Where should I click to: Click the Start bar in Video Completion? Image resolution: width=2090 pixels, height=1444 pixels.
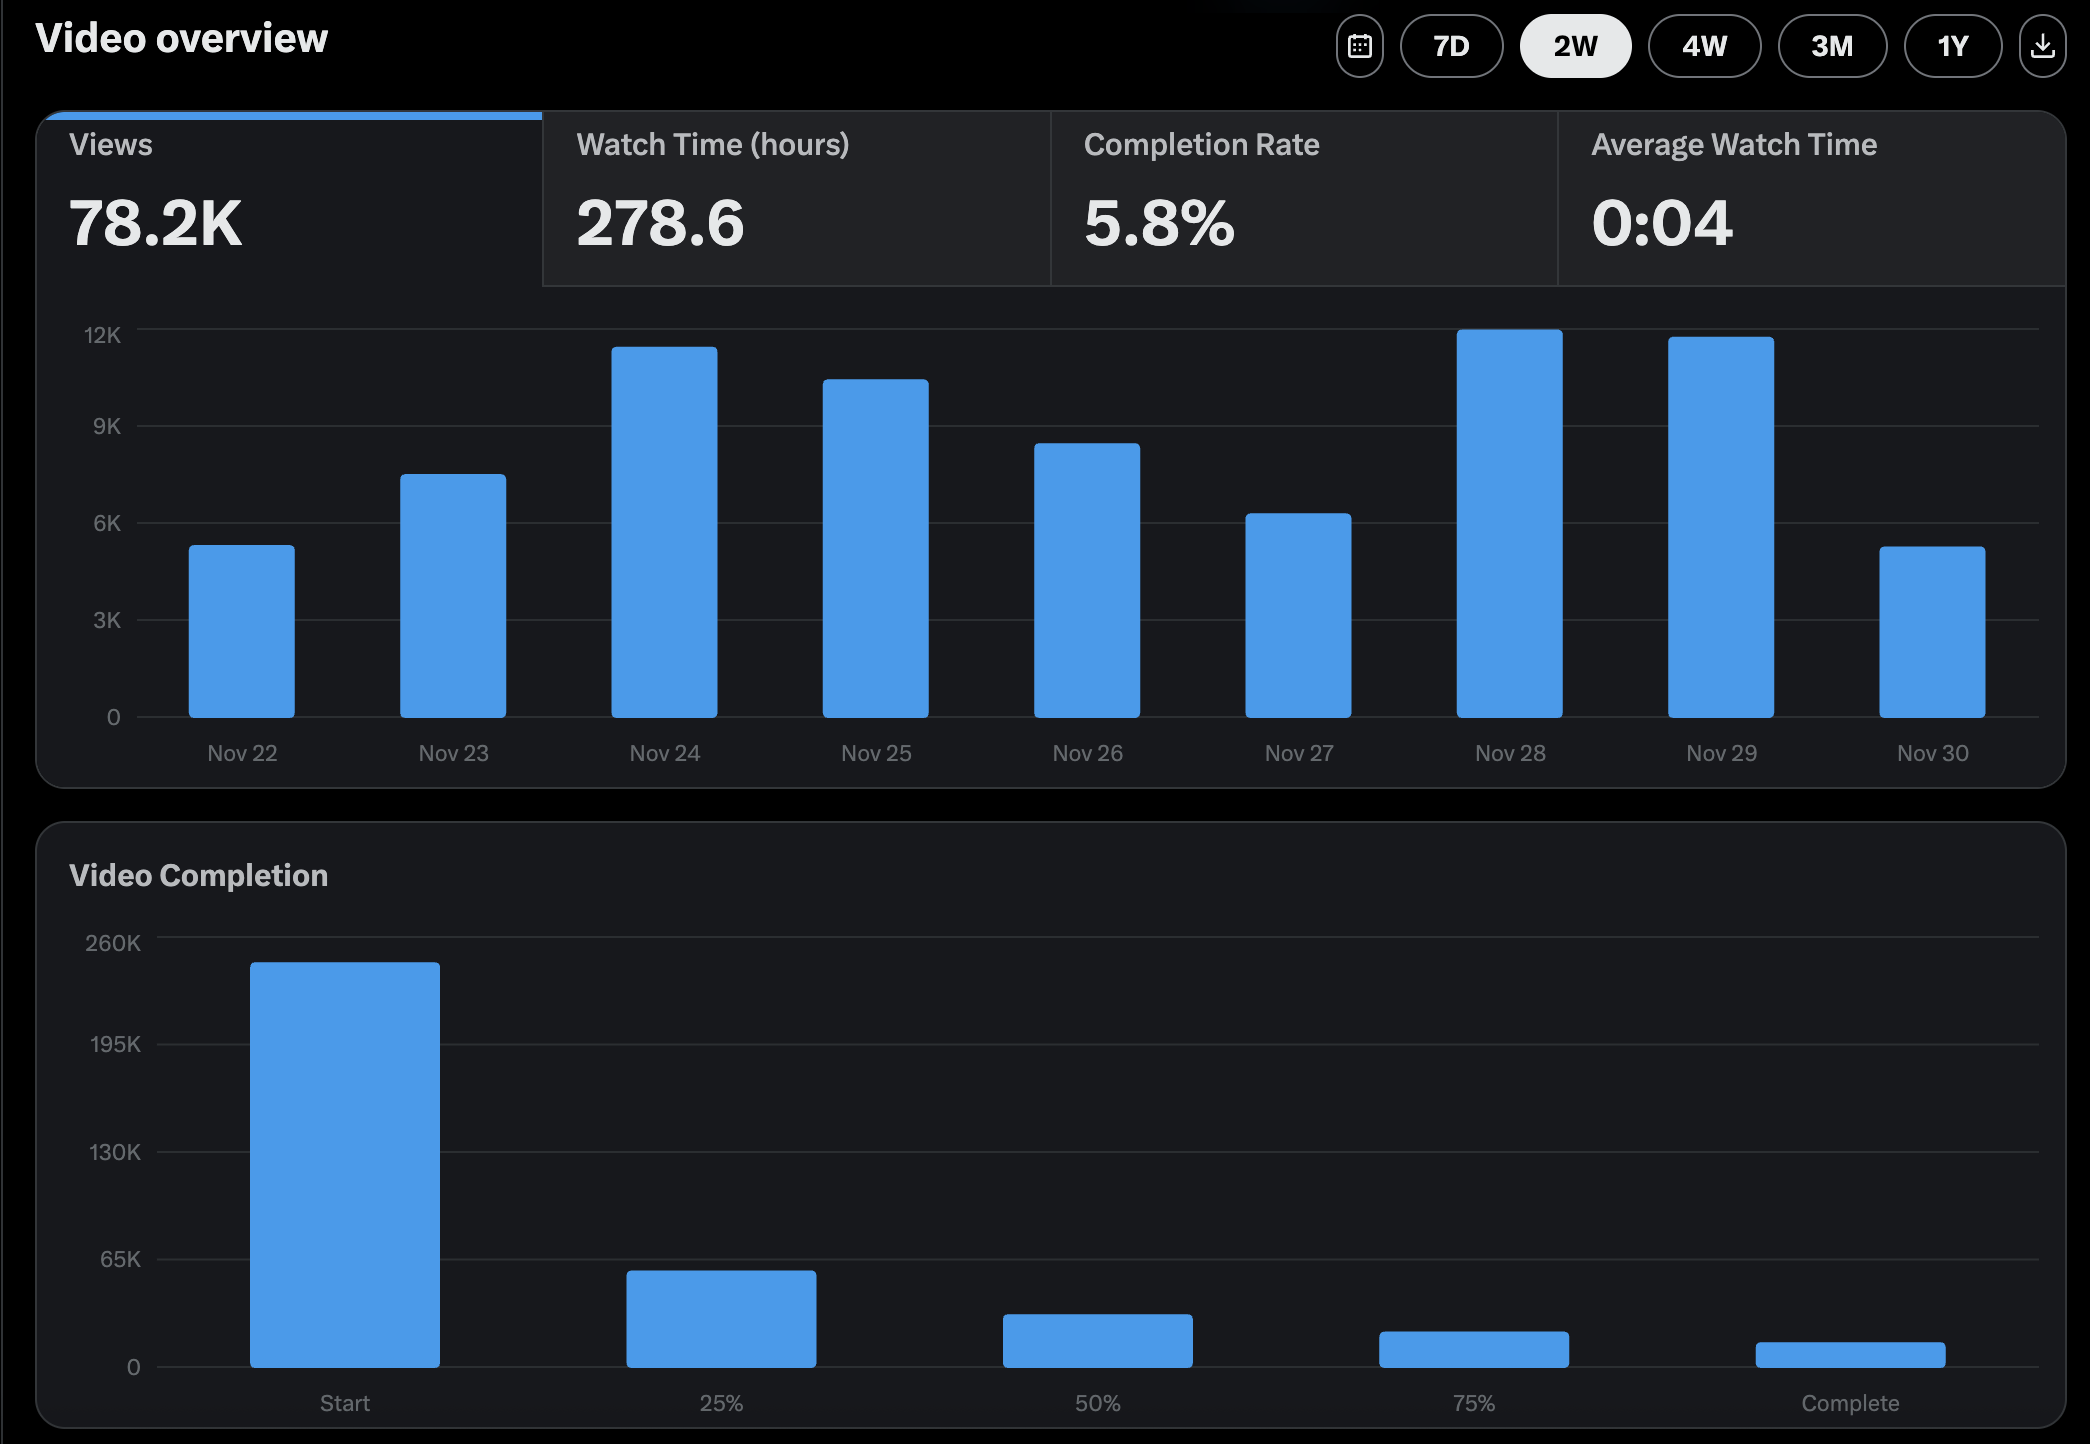click(x=345, y=1165)
